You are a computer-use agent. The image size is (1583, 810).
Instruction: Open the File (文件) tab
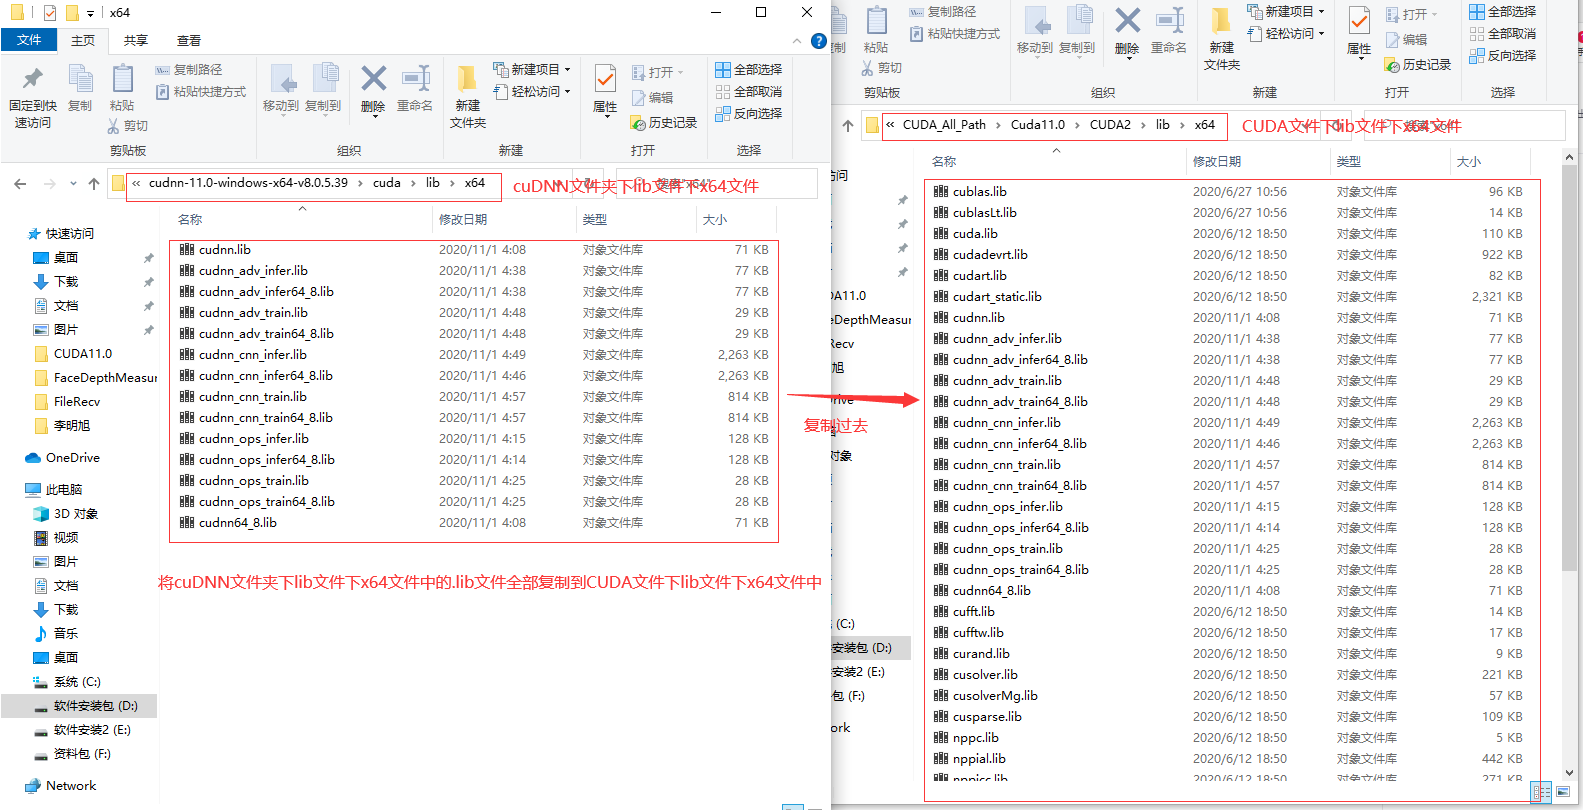coord(29,40)
